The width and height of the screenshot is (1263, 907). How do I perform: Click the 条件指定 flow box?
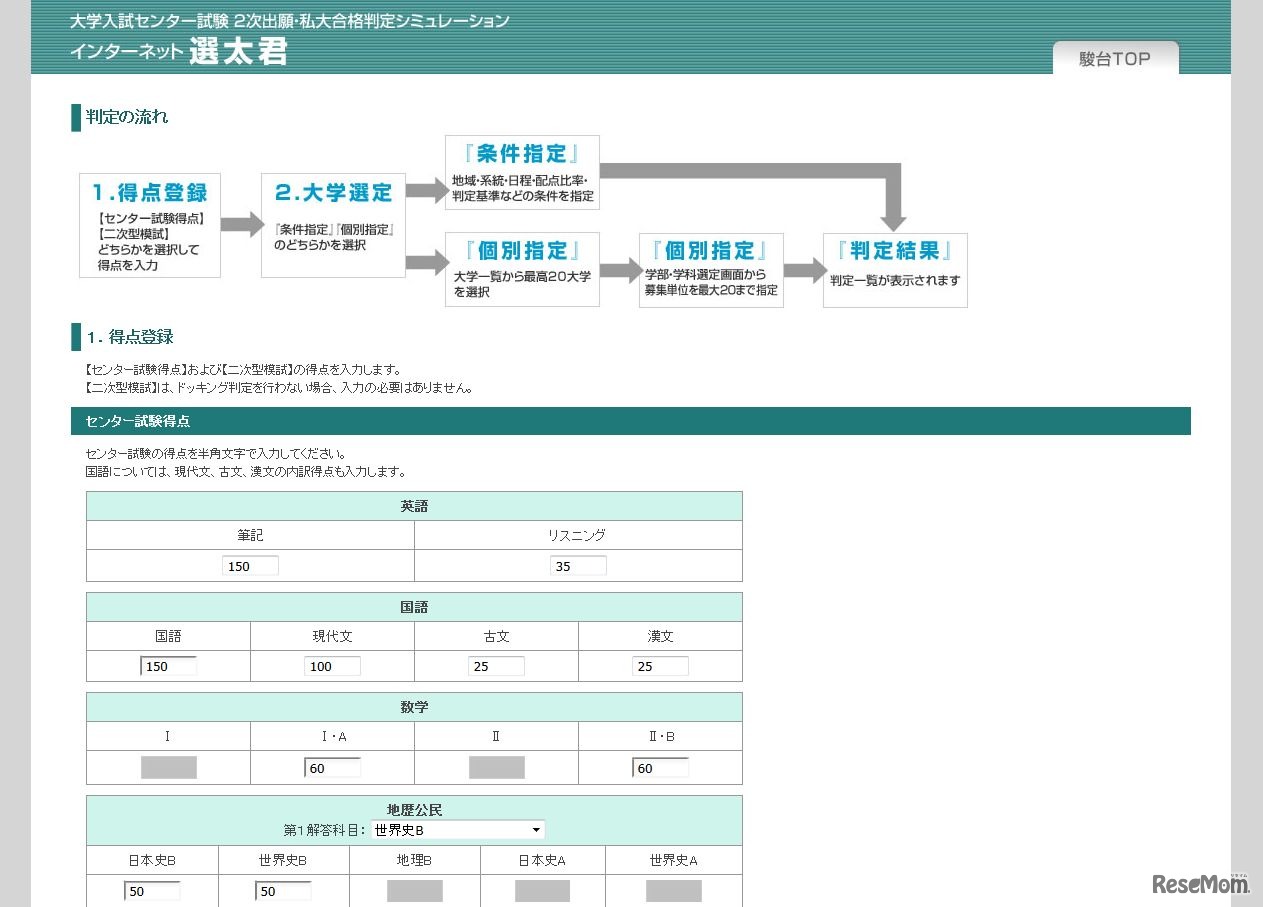[x=522, y=172]
